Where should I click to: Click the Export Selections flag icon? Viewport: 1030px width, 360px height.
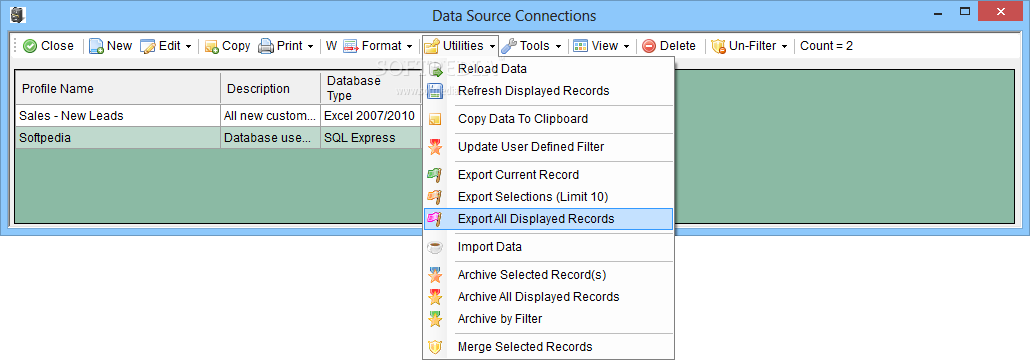point(435,196)
